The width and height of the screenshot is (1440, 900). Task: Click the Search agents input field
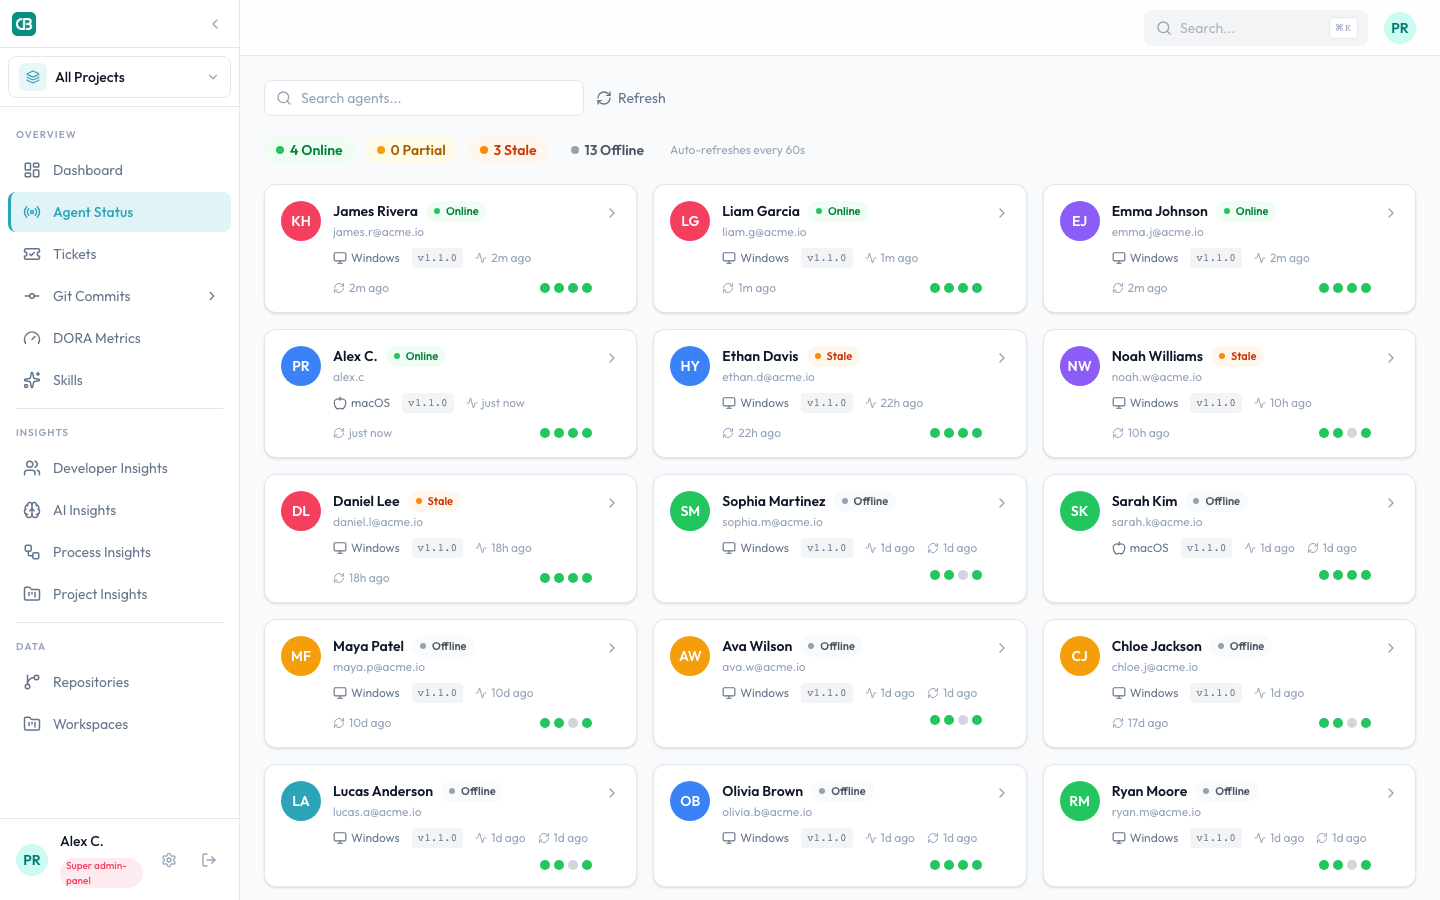coord(424,98)
